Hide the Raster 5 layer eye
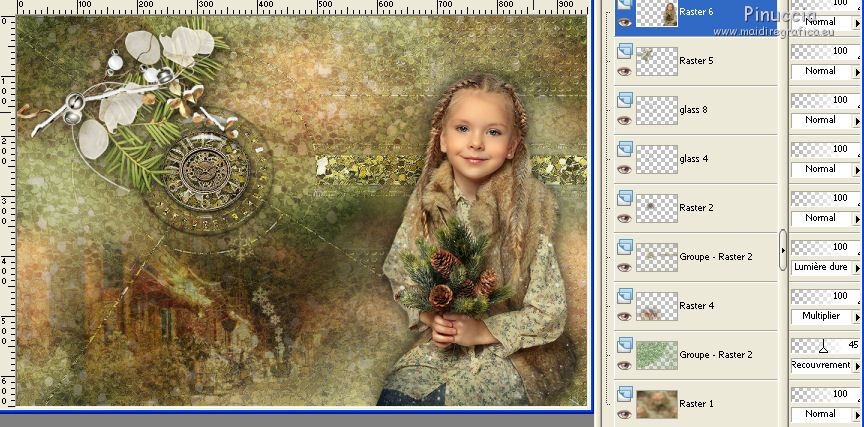864x427 pixels. [x=624, y=71]
